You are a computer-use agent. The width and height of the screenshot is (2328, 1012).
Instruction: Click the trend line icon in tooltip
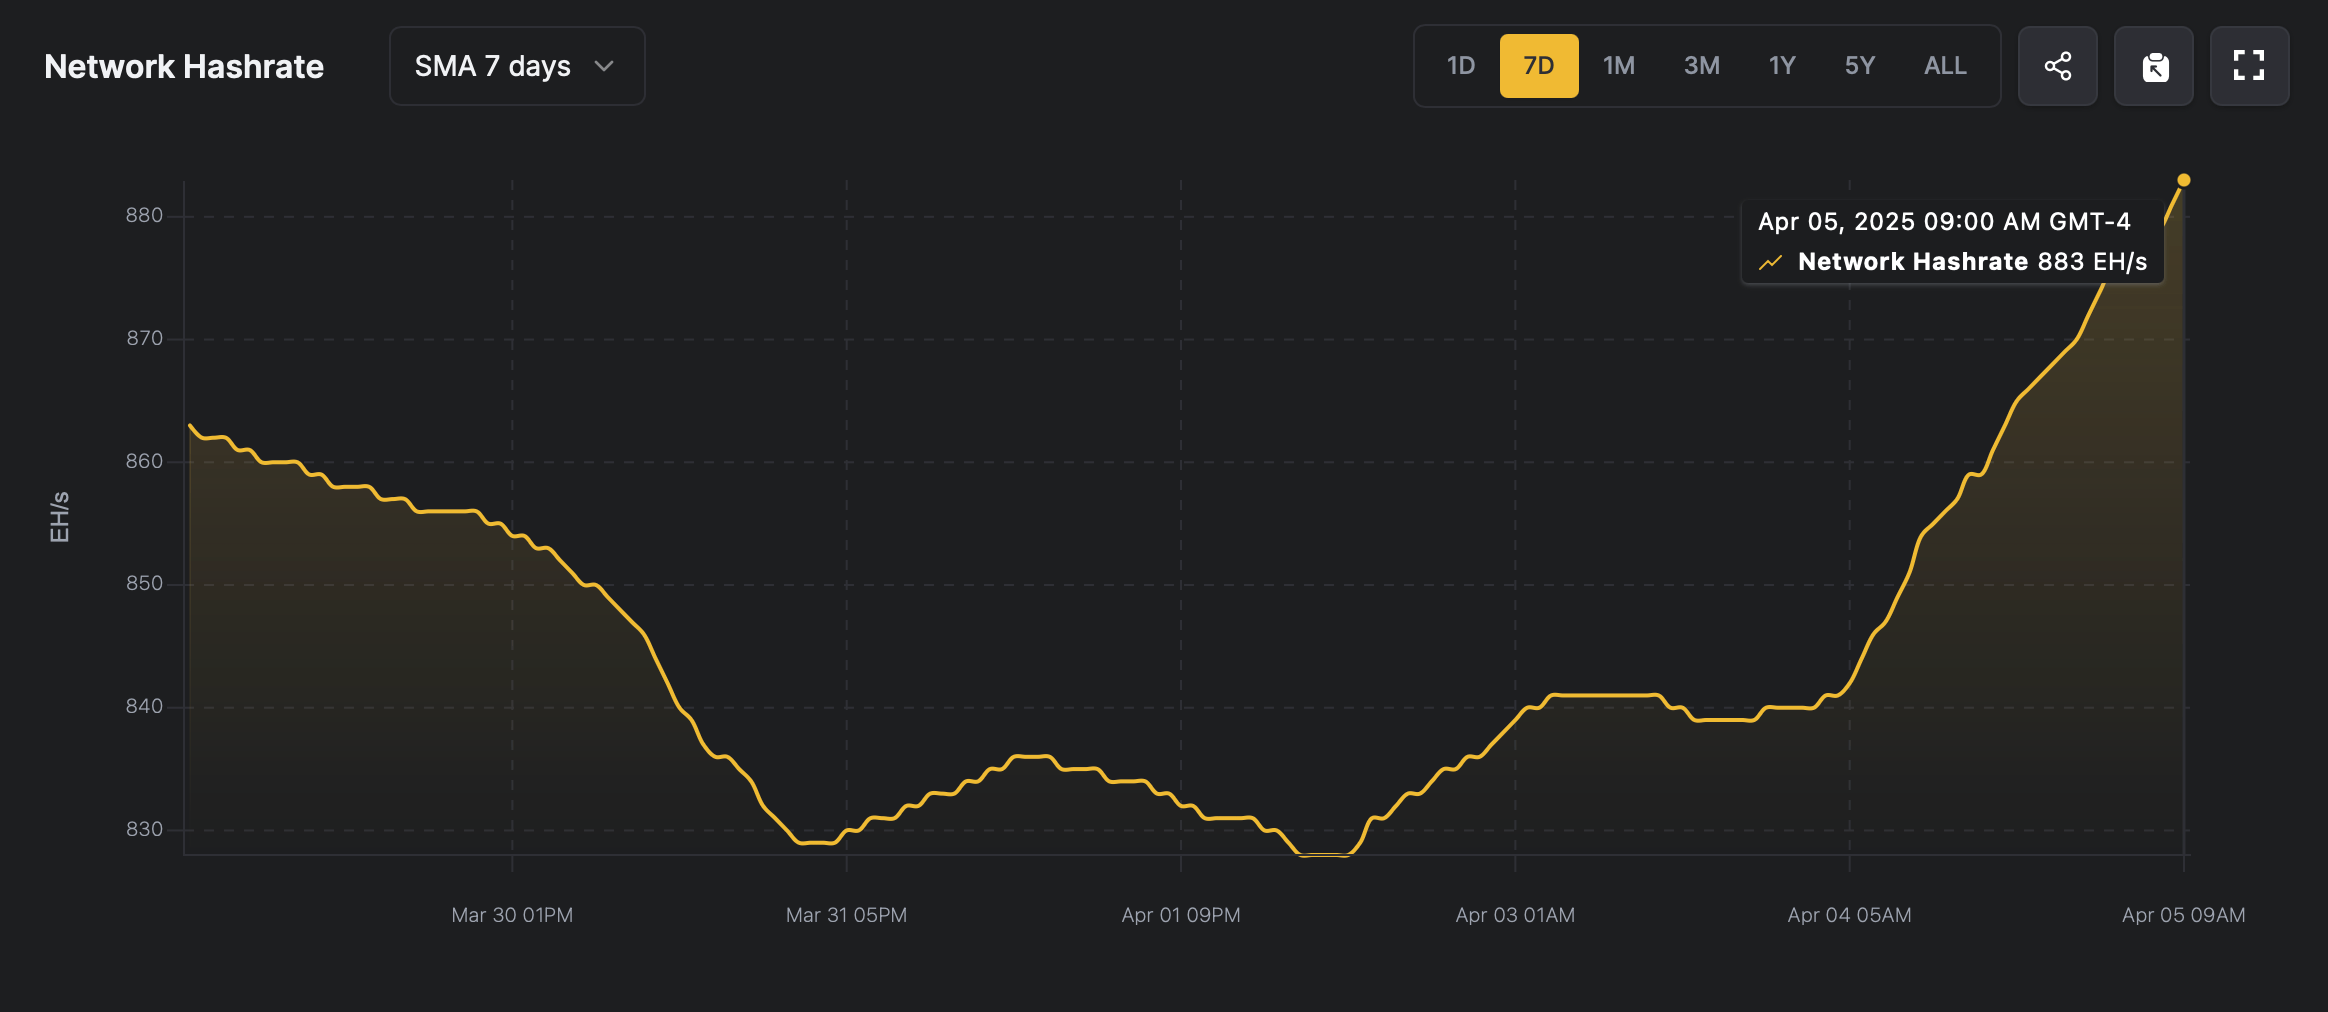(x=1771, y=262)
